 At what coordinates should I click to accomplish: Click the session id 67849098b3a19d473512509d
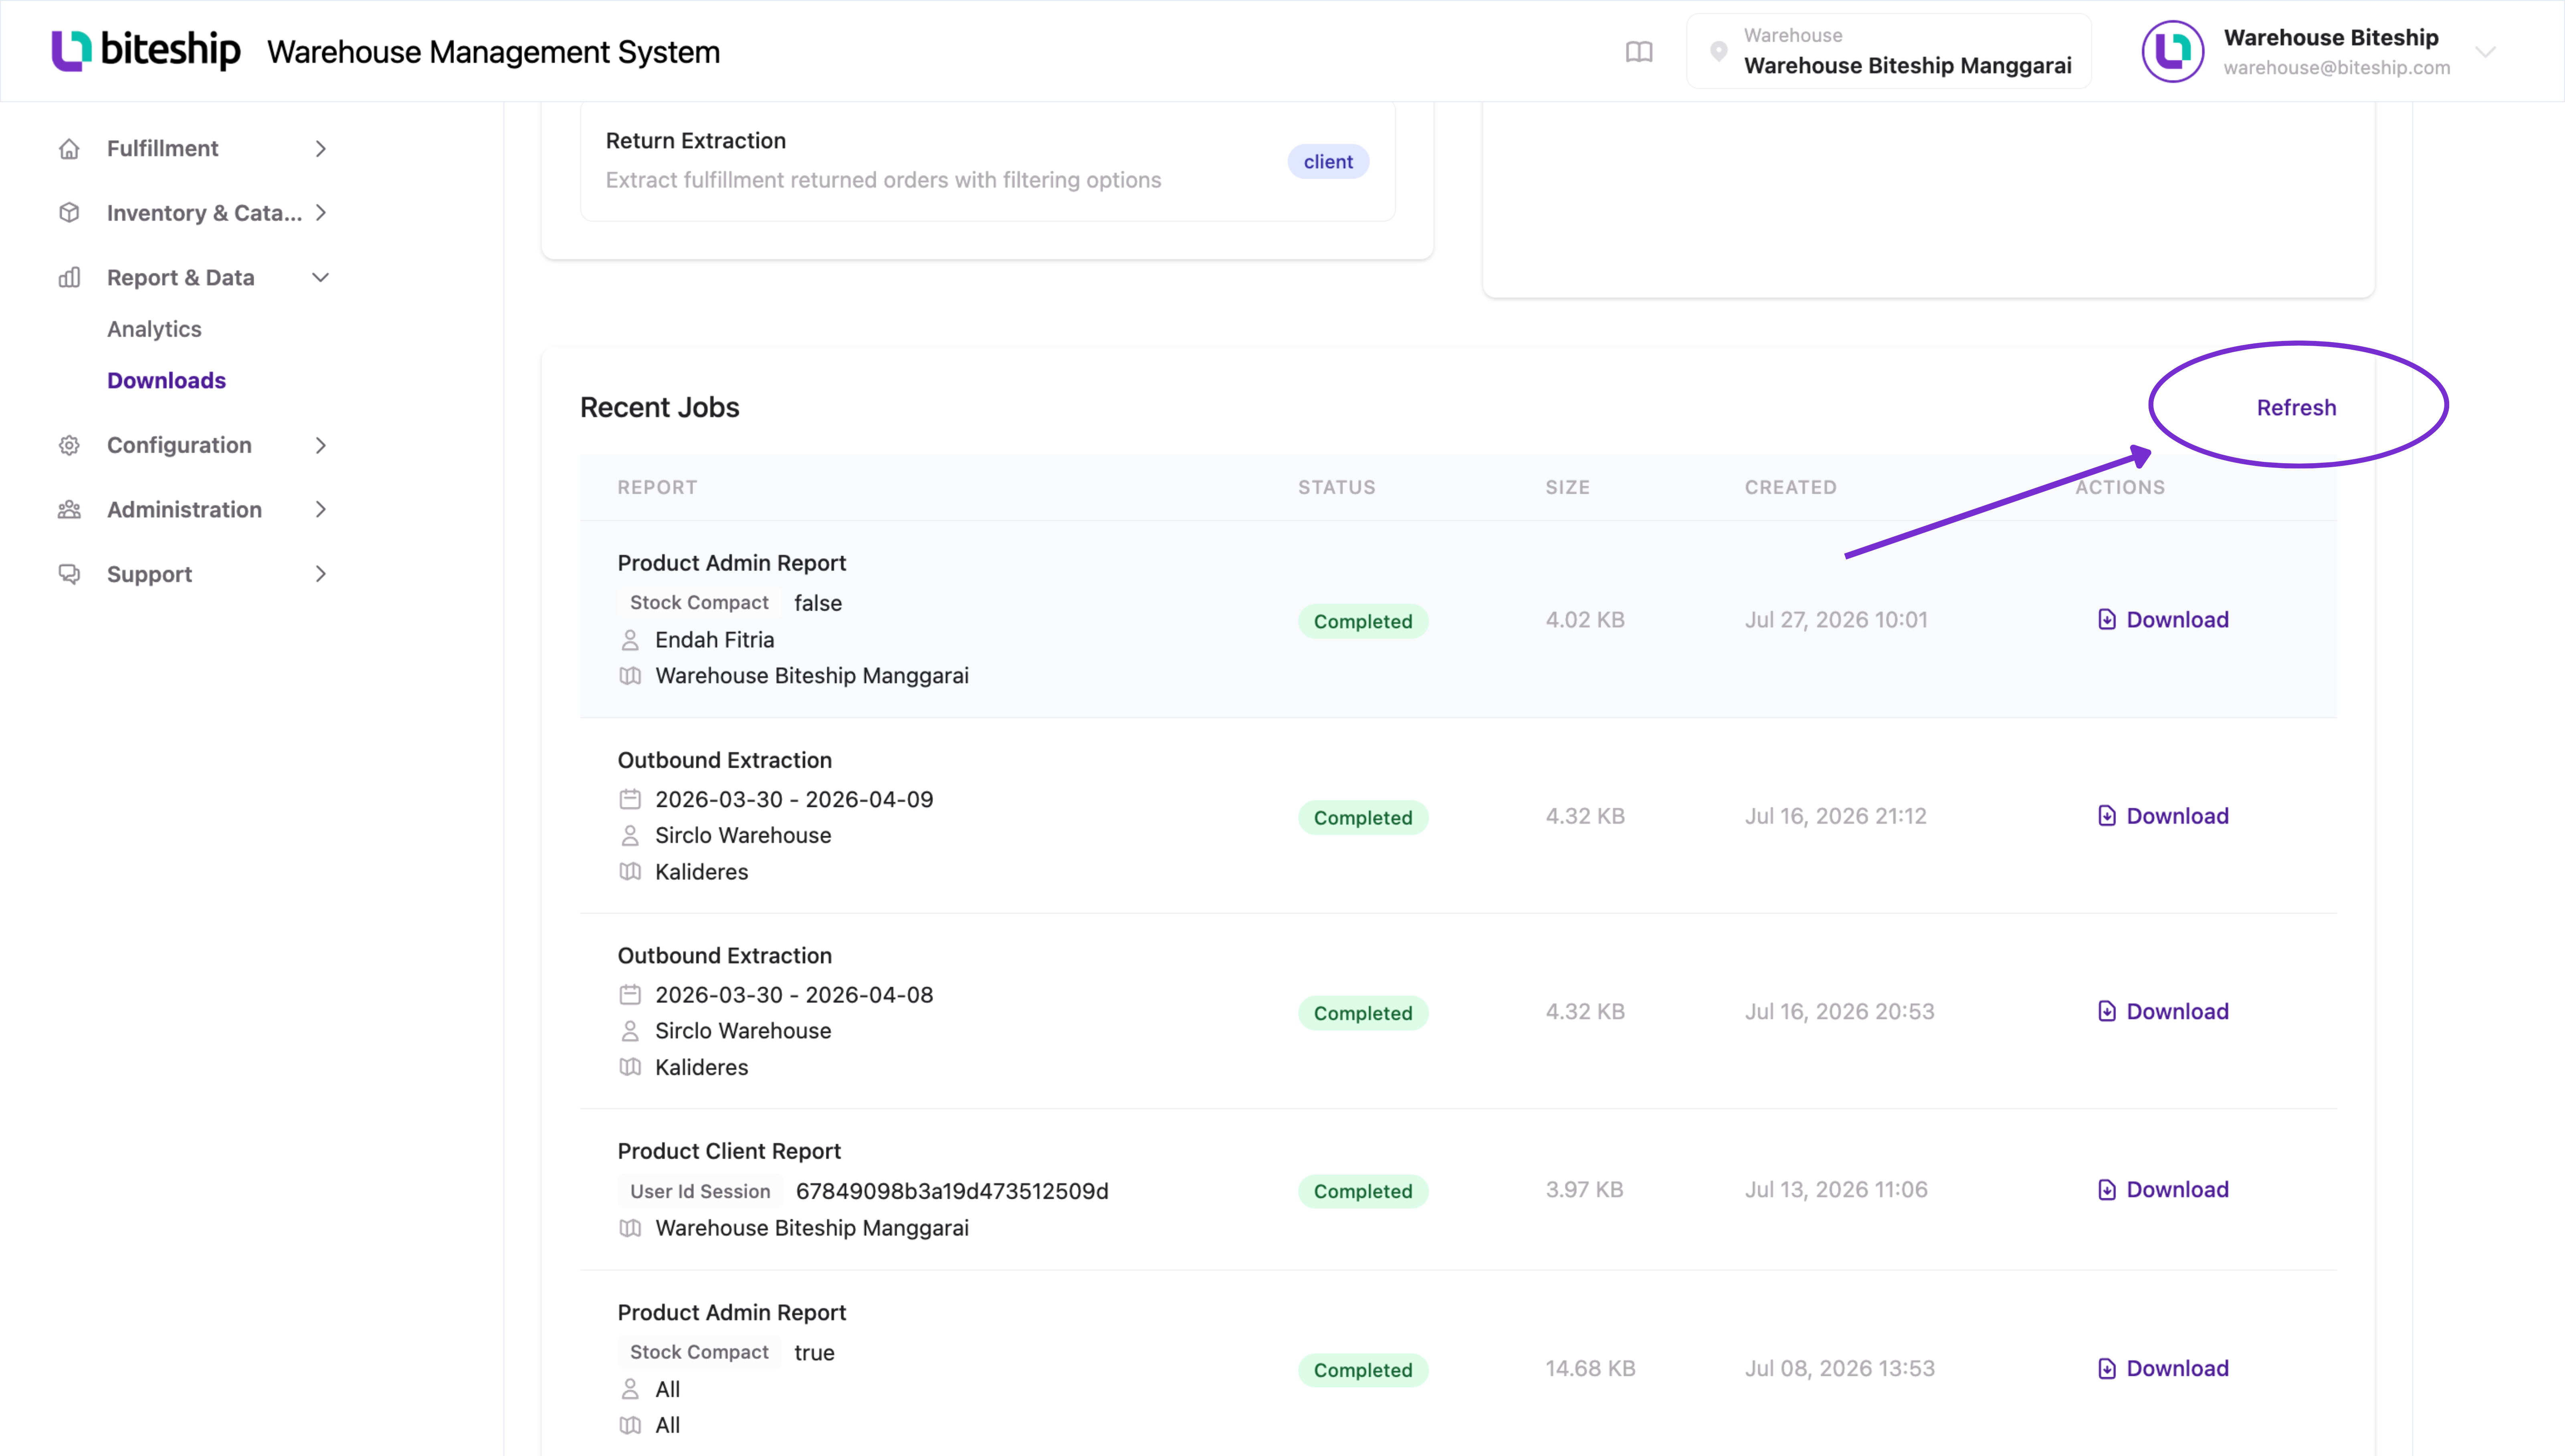pos(951,1192)
